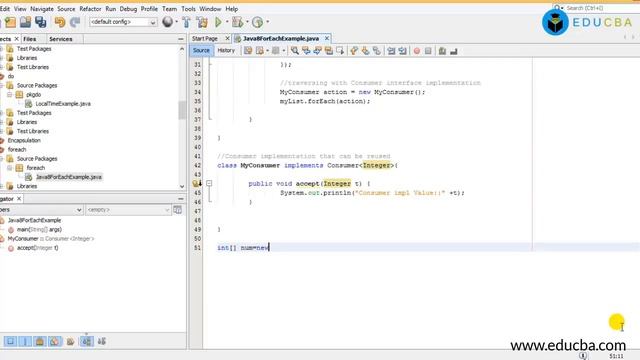This screenshot has width=640, height=360.
Task: Click the Undo toolbar icon
Action: coord(60,22)
